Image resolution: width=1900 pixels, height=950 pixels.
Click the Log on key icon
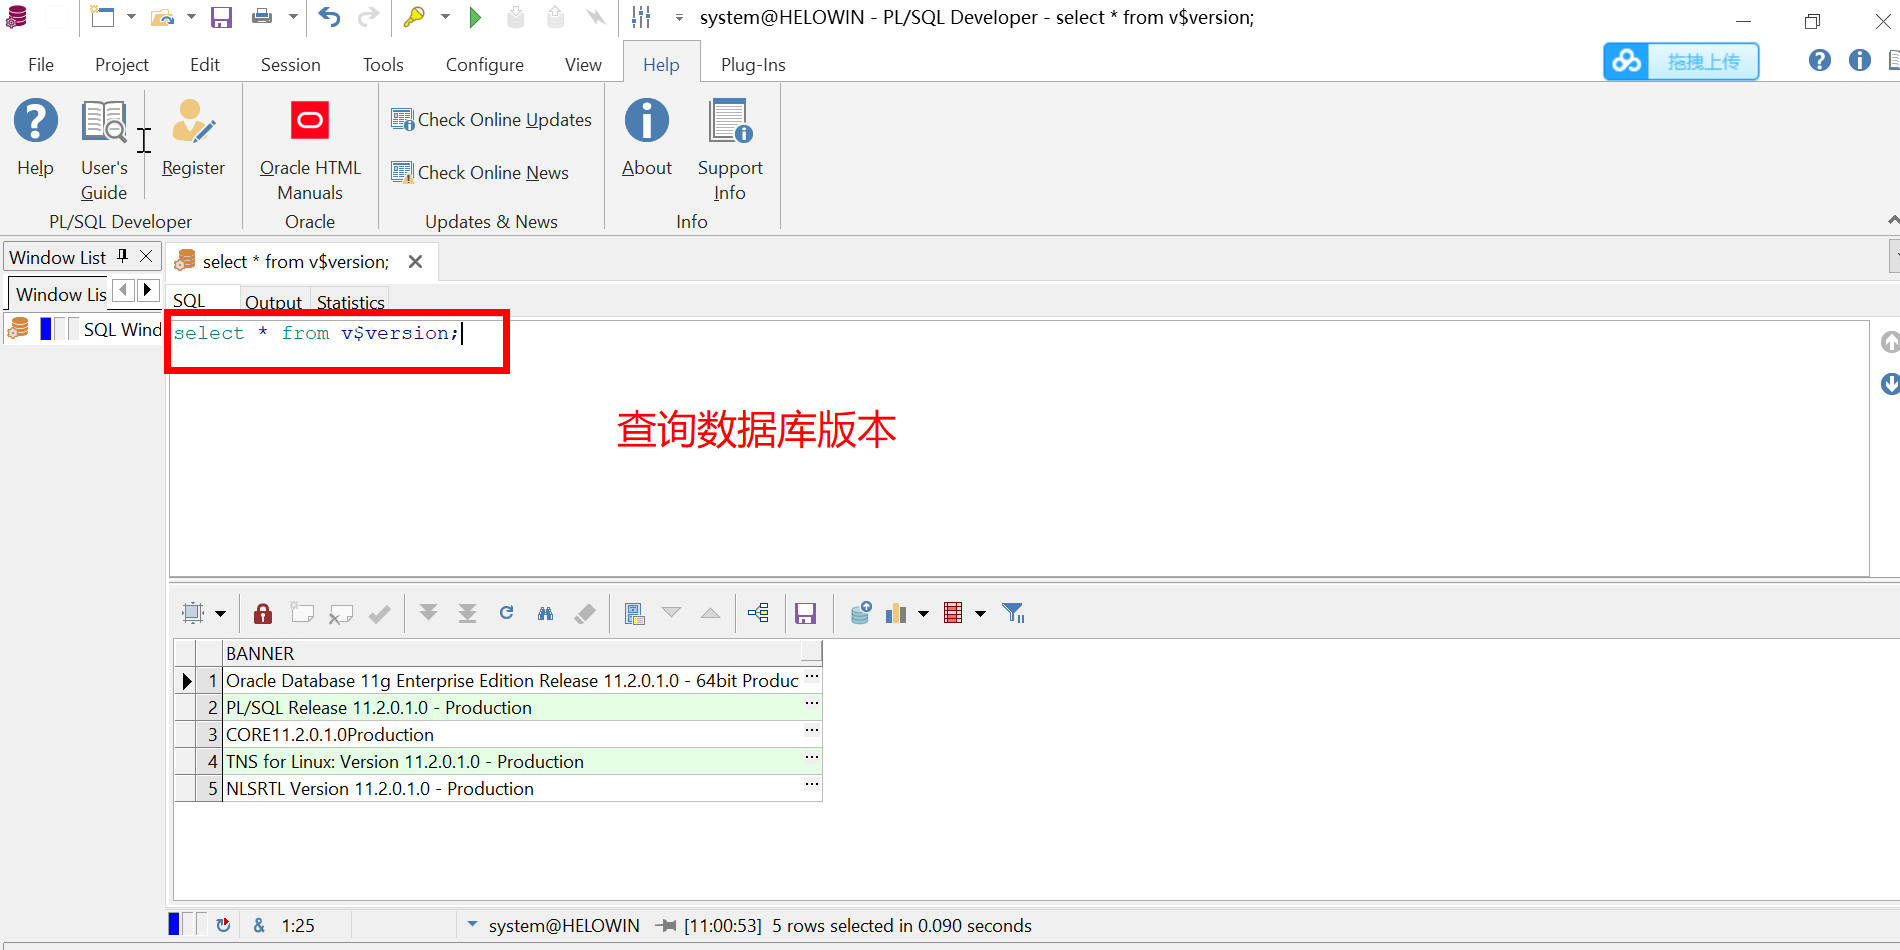click(414, 17)
